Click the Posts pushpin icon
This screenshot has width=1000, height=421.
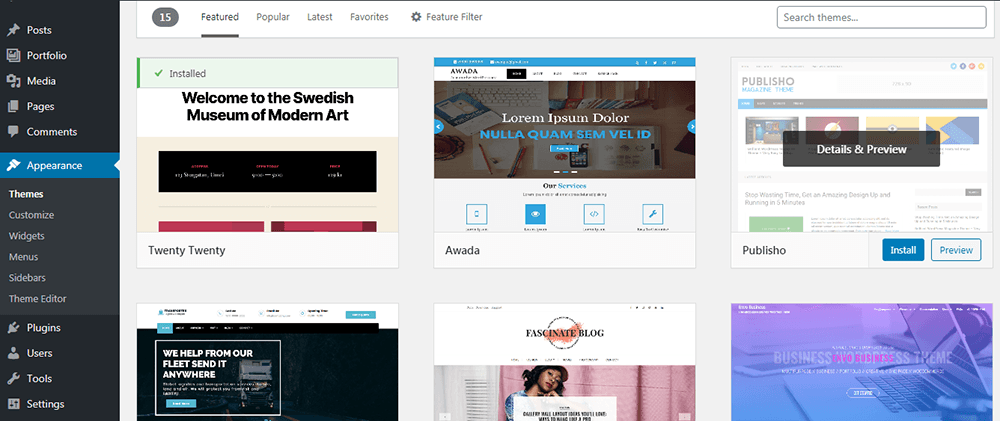[x=13, y=30]
